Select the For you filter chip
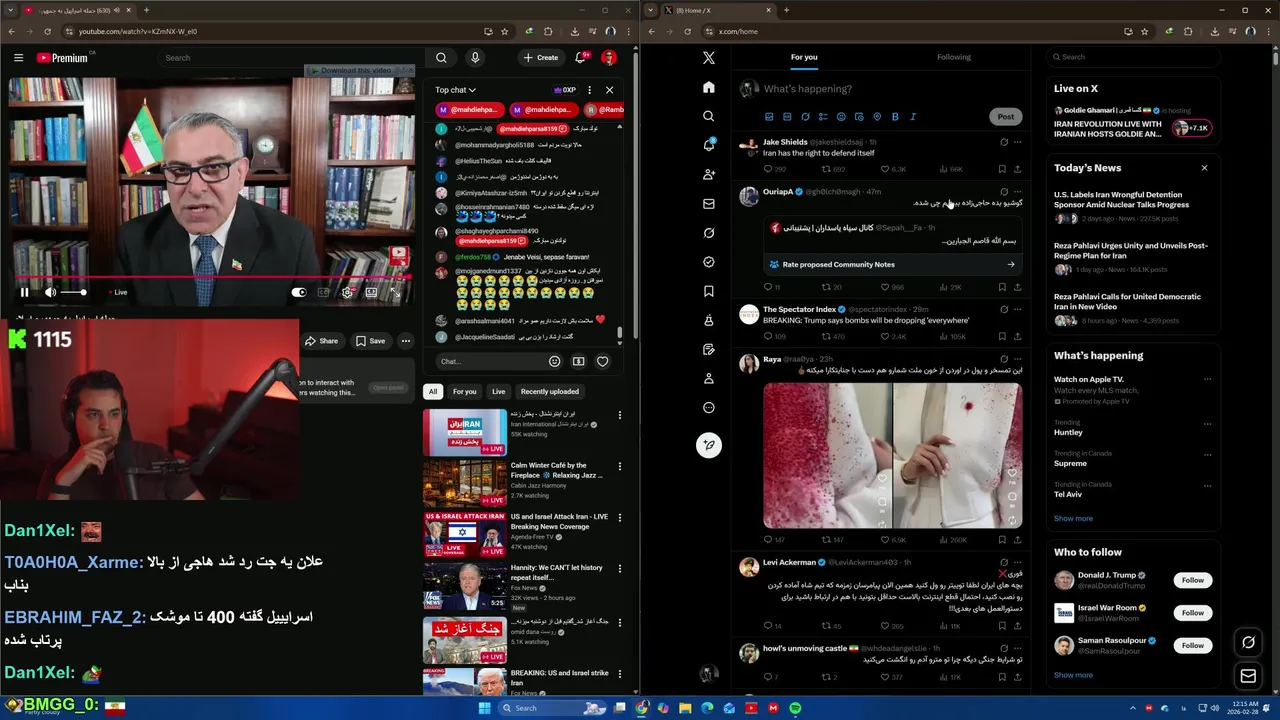The image size is (1280, 720). [x=464, y=391]
